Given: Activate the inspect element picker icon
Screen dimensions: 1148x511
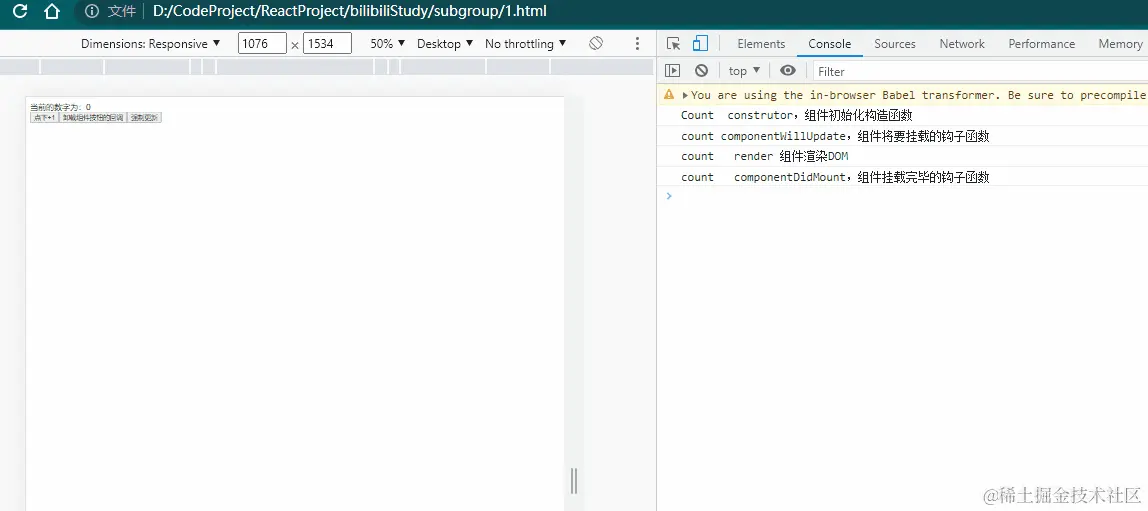Looking at the screenshot, I should (x=674, y=44).
